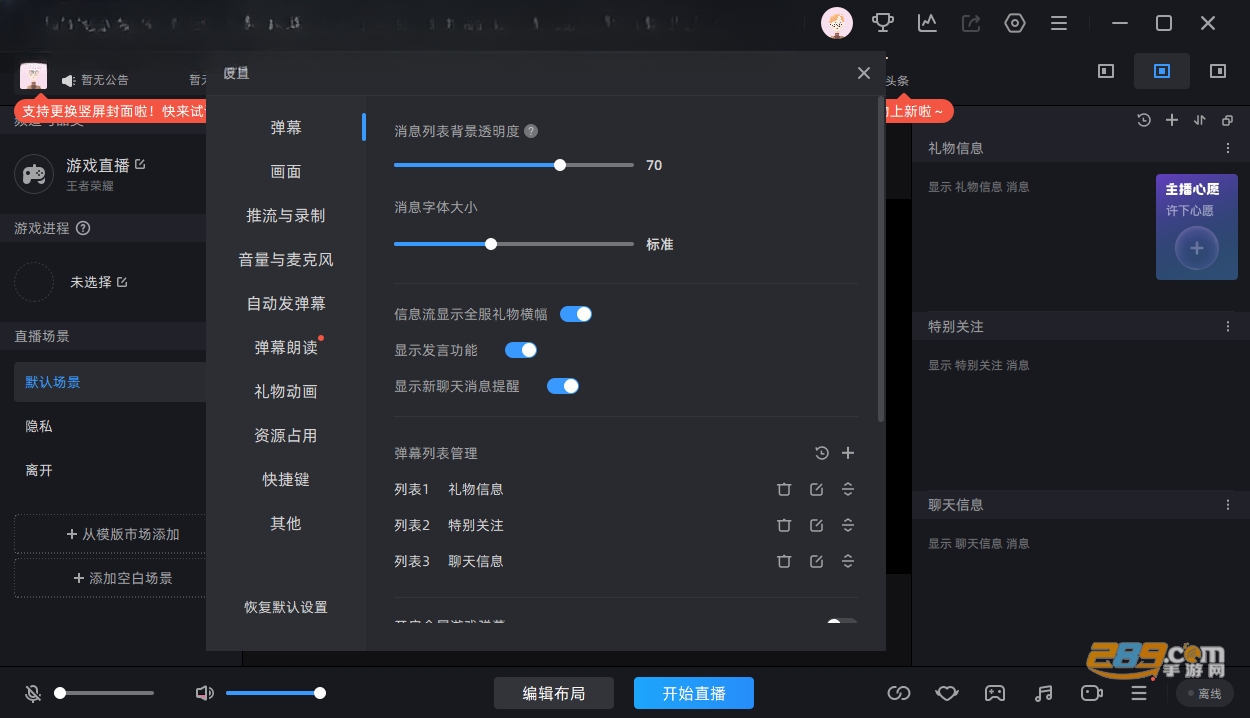Screen dimensions: 1250x718
Task: Open 其他 settings tab
Action: 286,524
